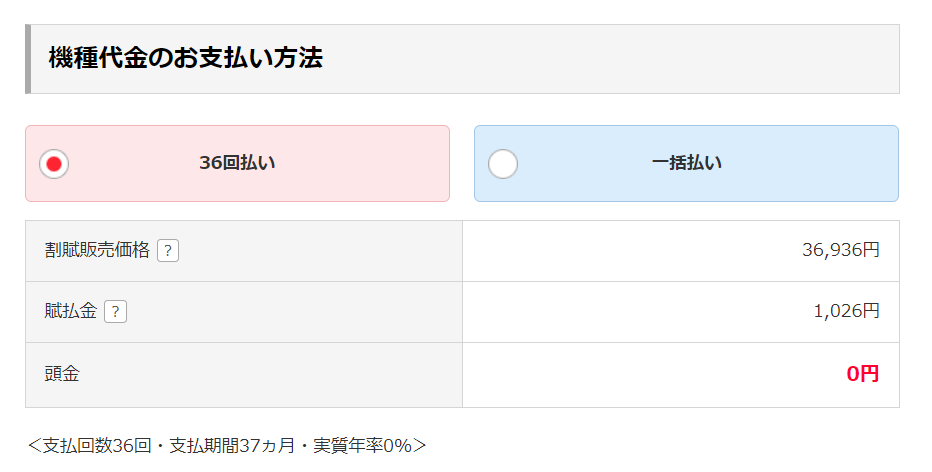Click the 賦払金 row label
This screenshot has height=472, width=932.
click(x=70, y=312)
